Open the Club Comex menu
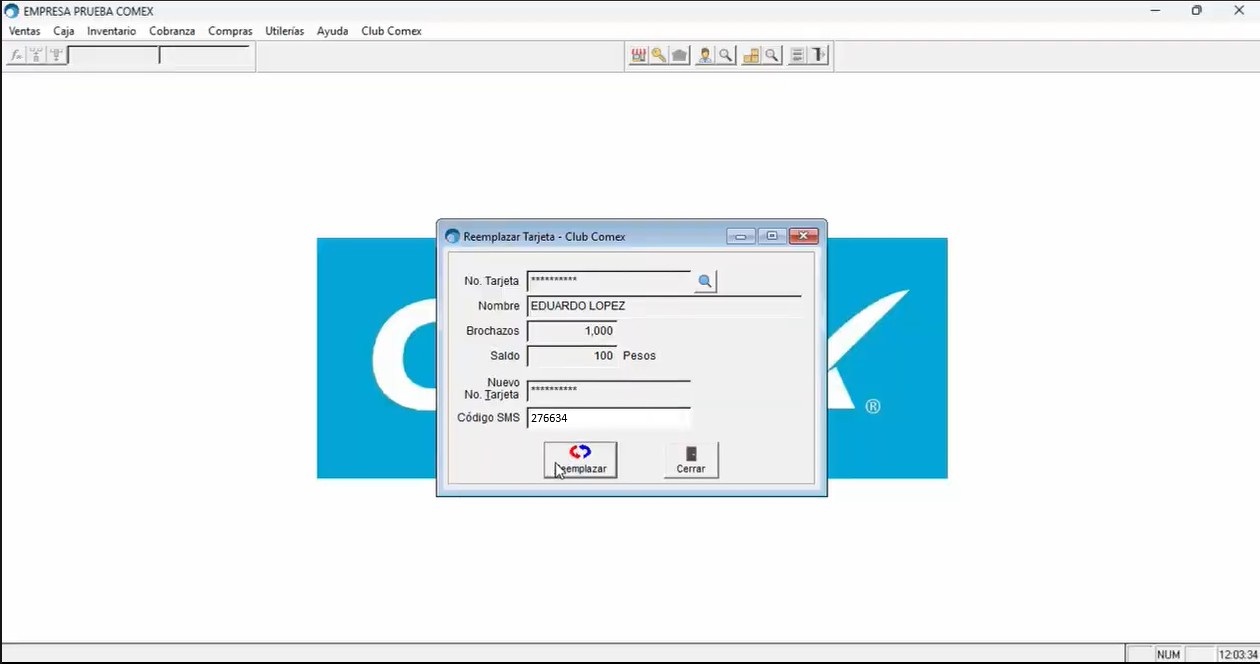This screenshot has width=1260, height=664. 391,31
